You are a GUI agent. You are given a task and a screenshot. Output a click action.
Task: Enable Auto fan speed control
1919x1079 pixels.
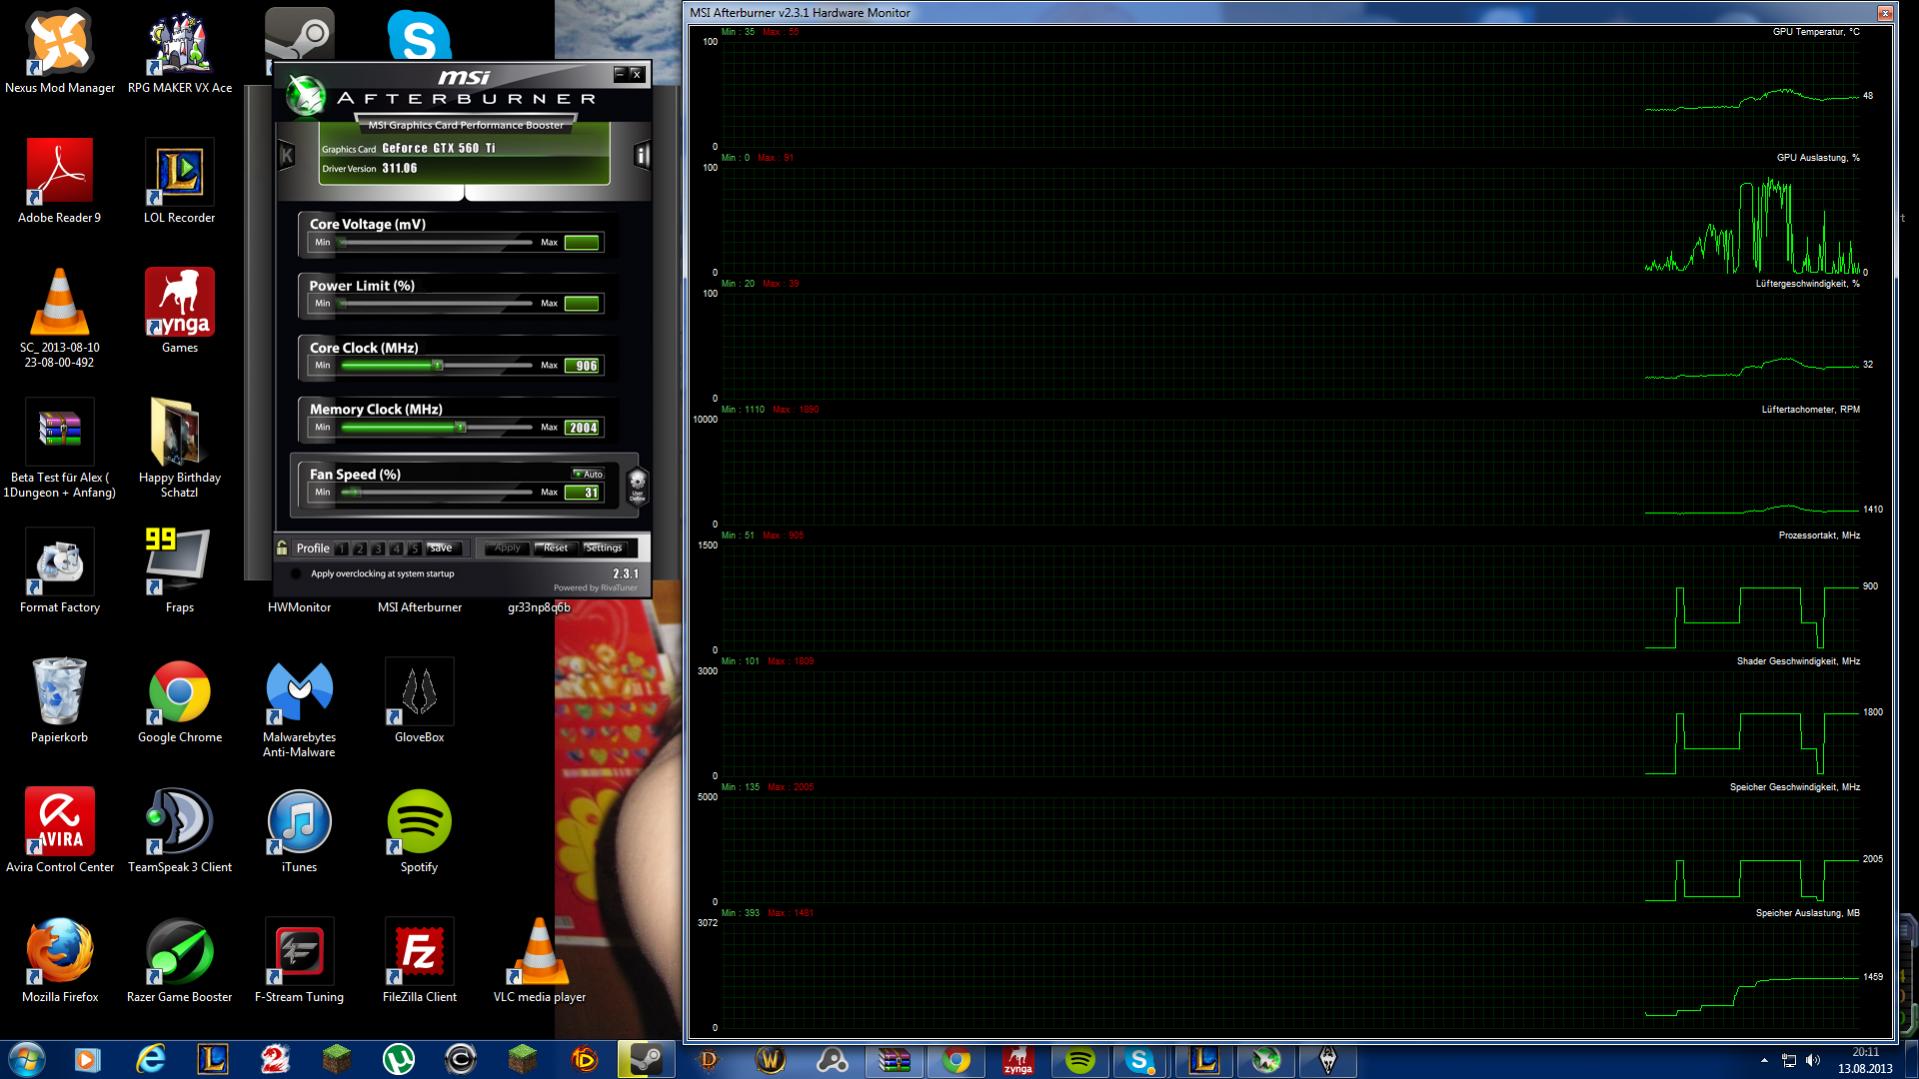[x=588, y=474]
